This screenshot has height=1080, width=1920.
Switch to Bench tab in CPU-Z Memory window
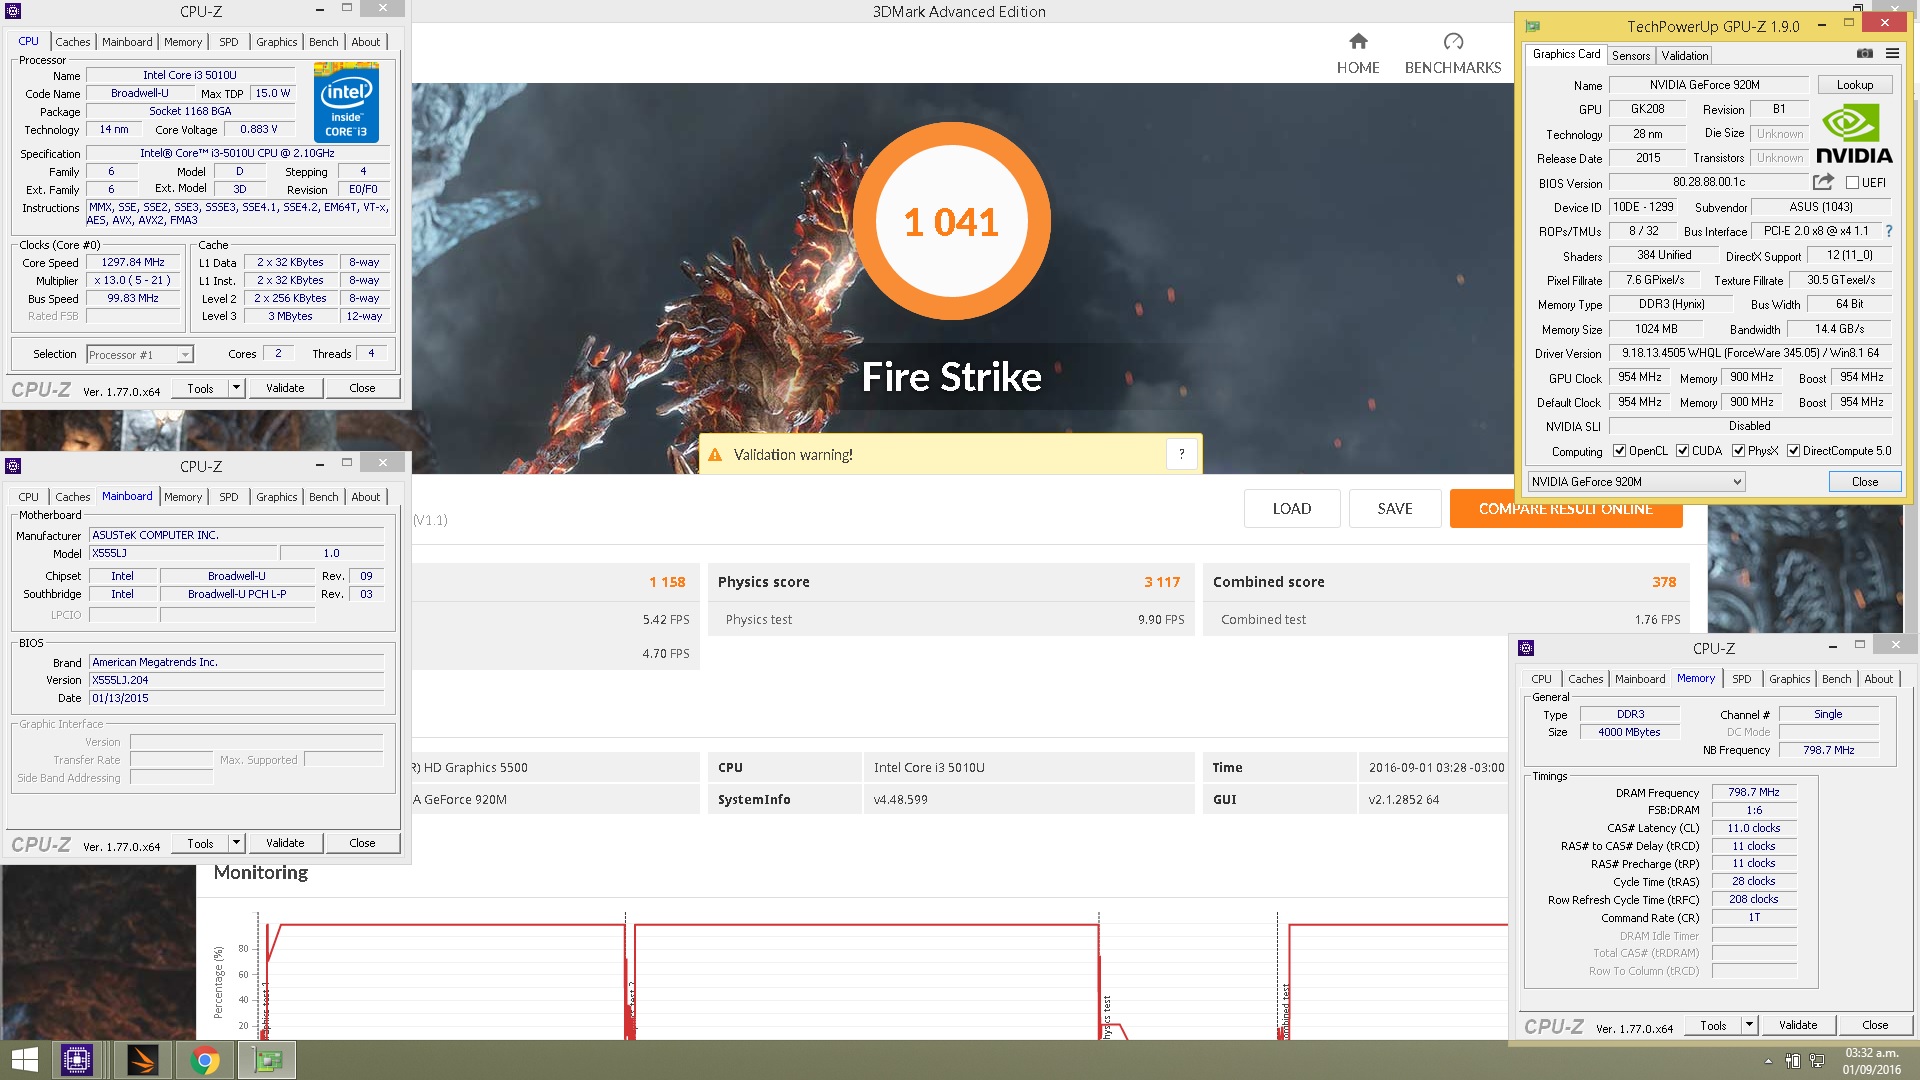coord(1836,679)
